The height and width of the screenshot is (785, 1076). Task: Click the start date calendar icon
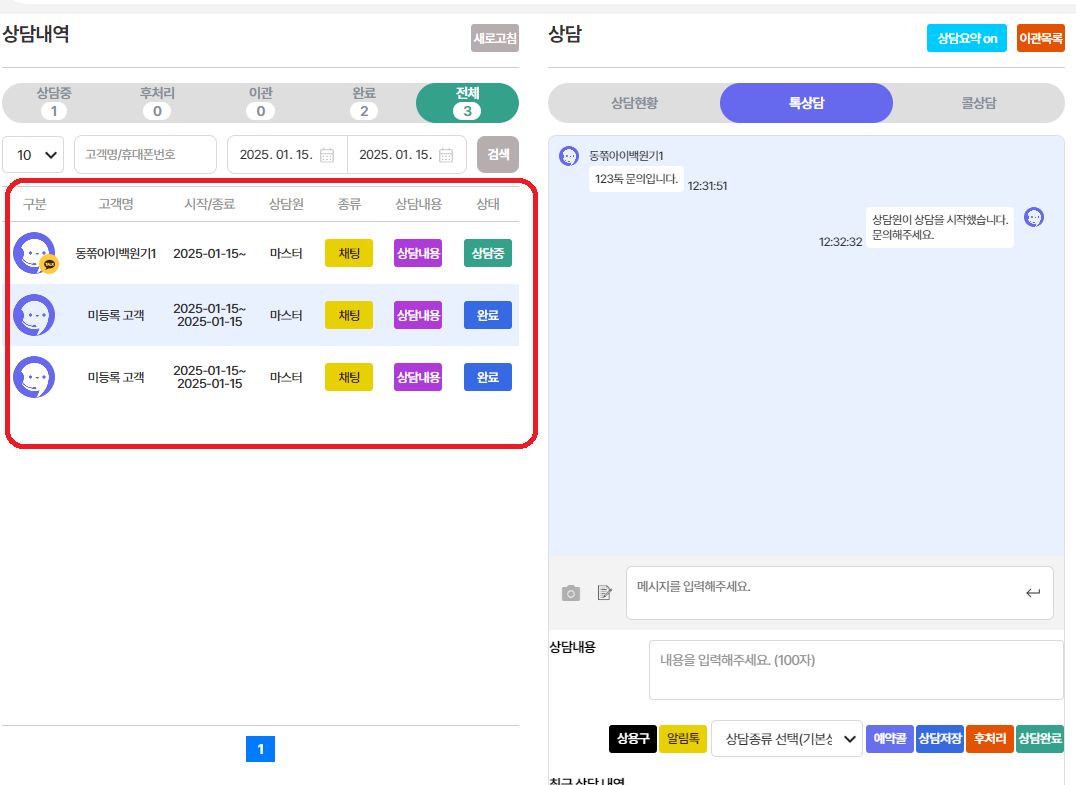[326, 155]
